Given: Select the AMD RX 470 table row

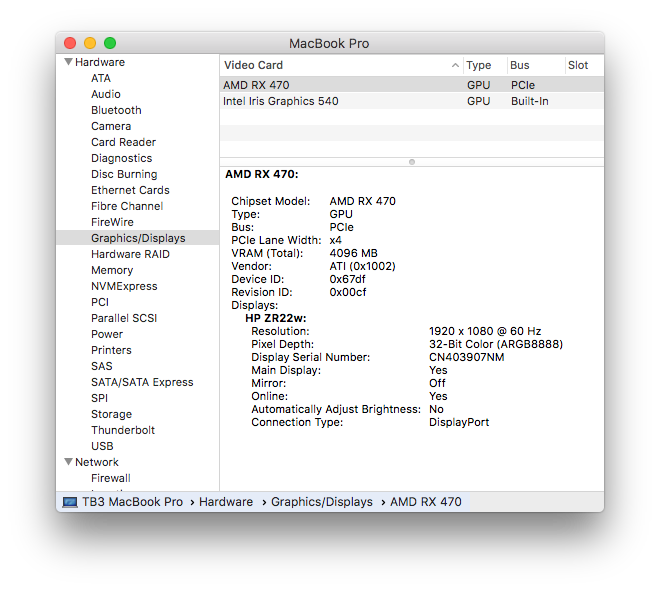Looking at the screenshot, I should point(412,85).
